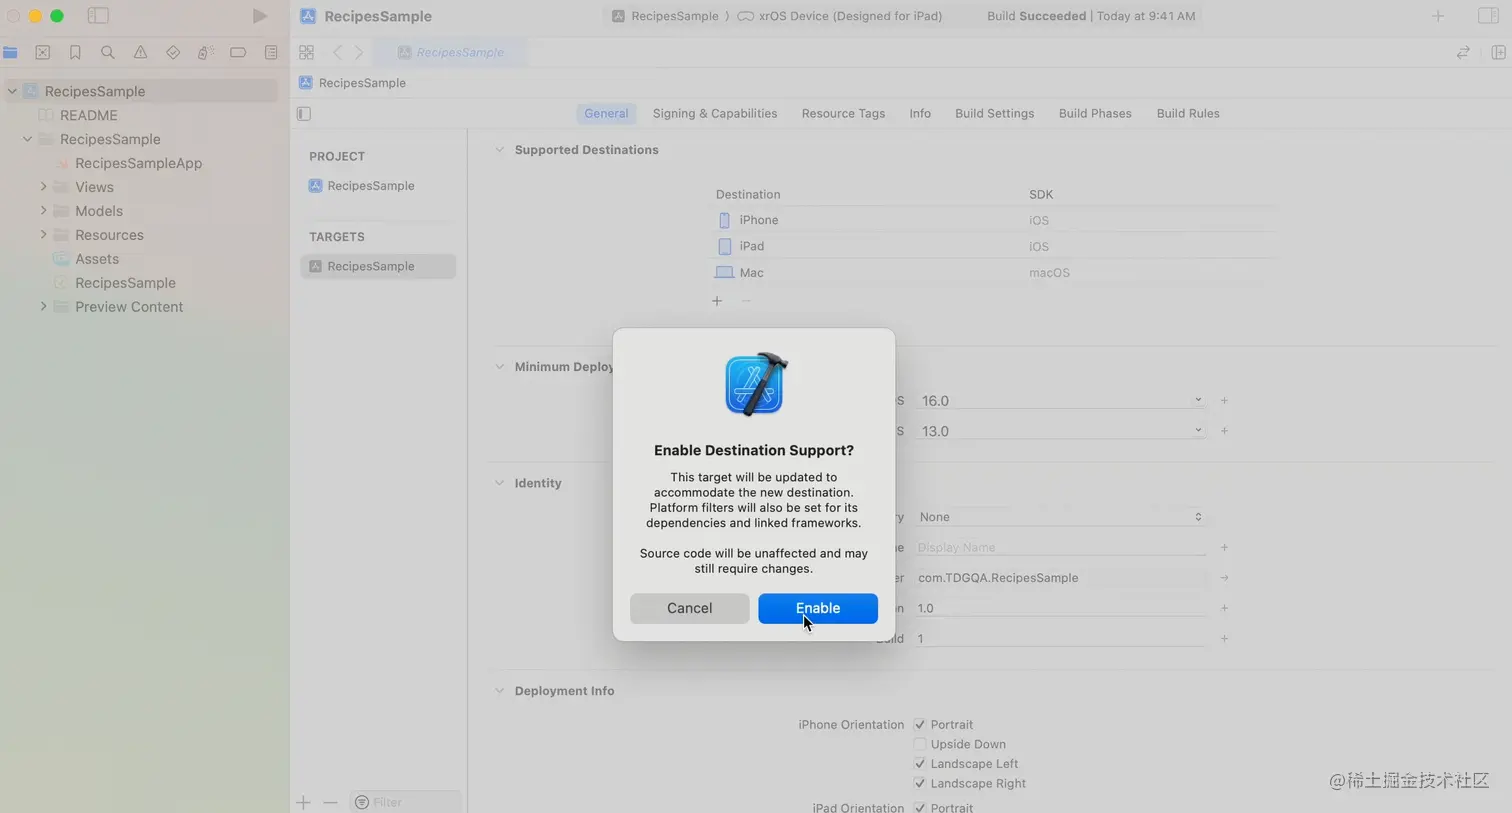Switch to Resource Tags tab
The height and width of the screenshot is (813, 1512).
click(843, 114)
